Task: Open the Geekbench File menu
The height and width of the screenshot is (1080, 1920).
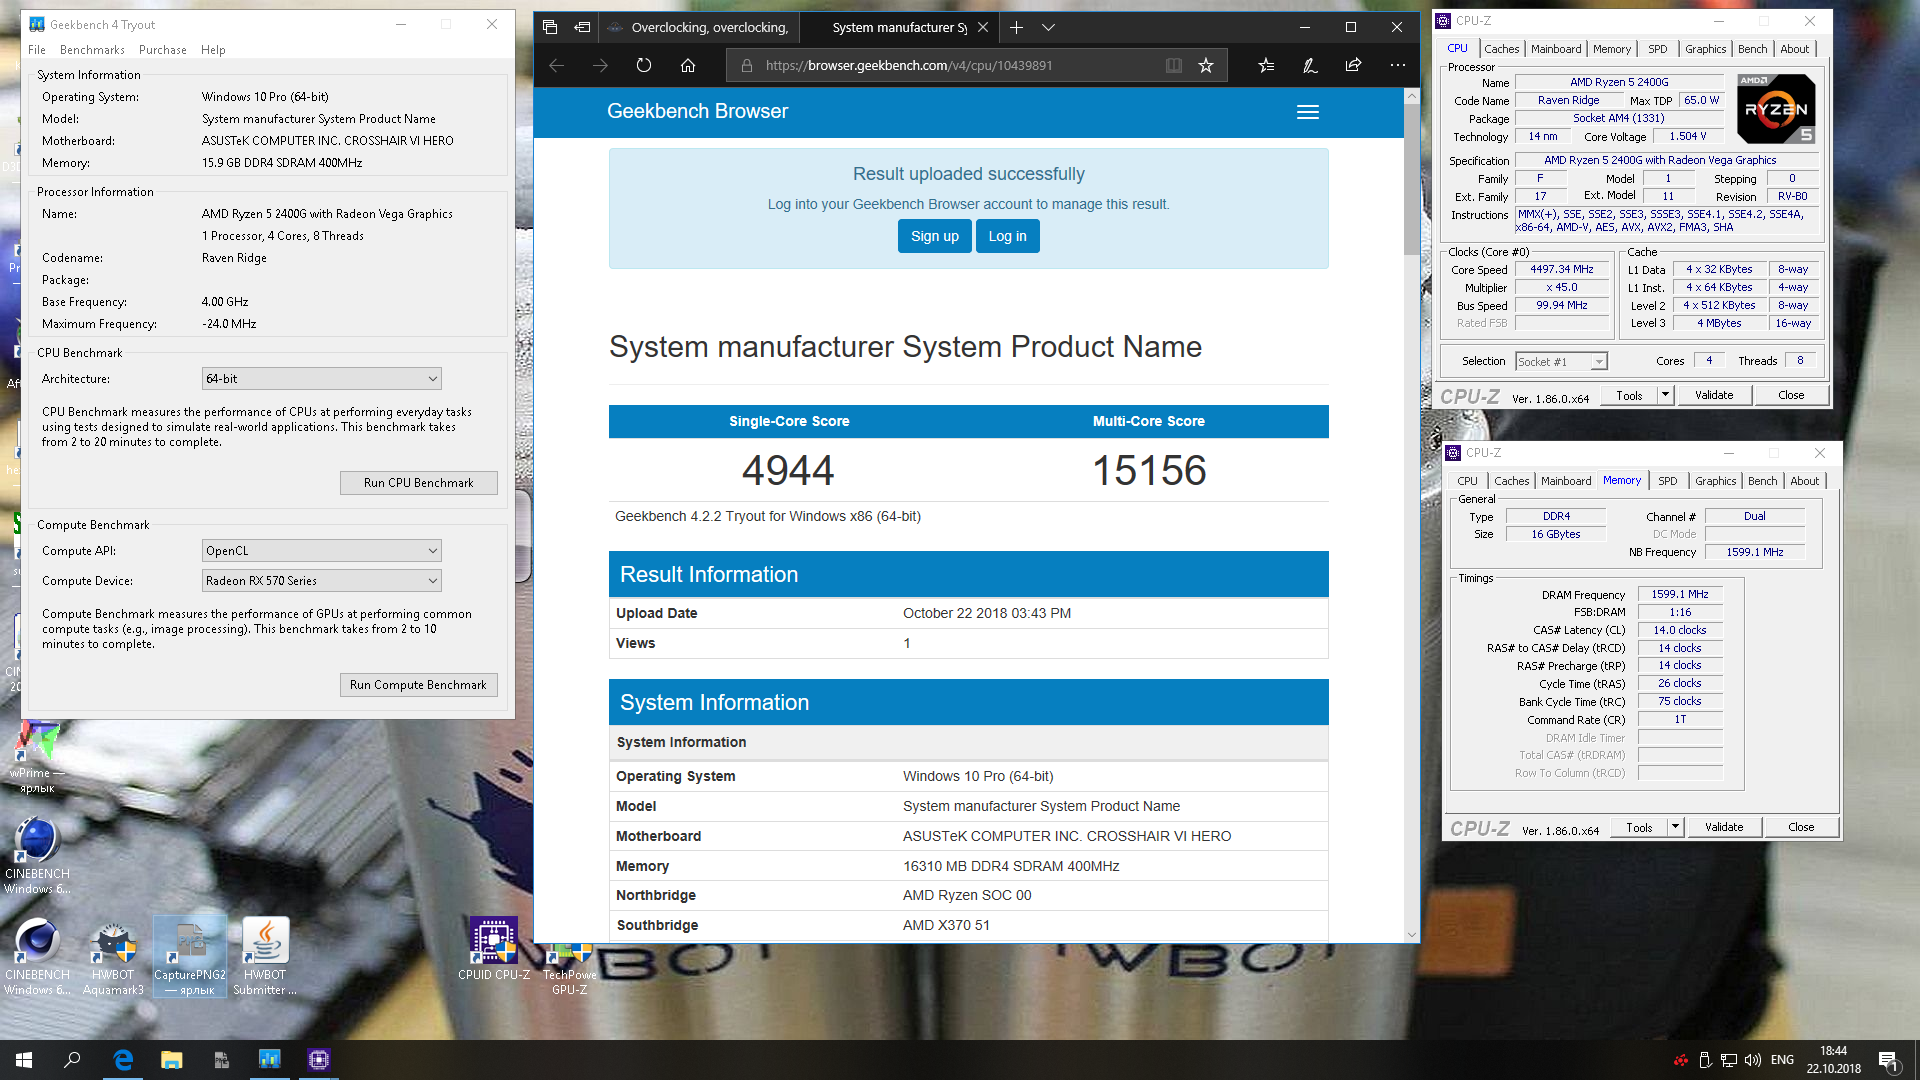Action: click(37, 50)
